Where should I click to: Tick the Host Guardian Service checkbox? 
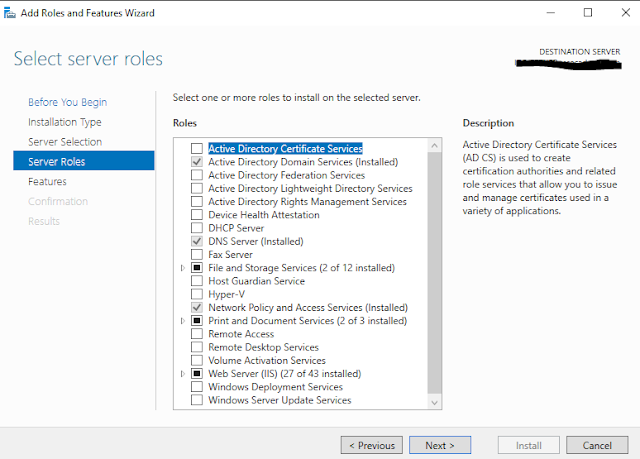tap(197, 281)
